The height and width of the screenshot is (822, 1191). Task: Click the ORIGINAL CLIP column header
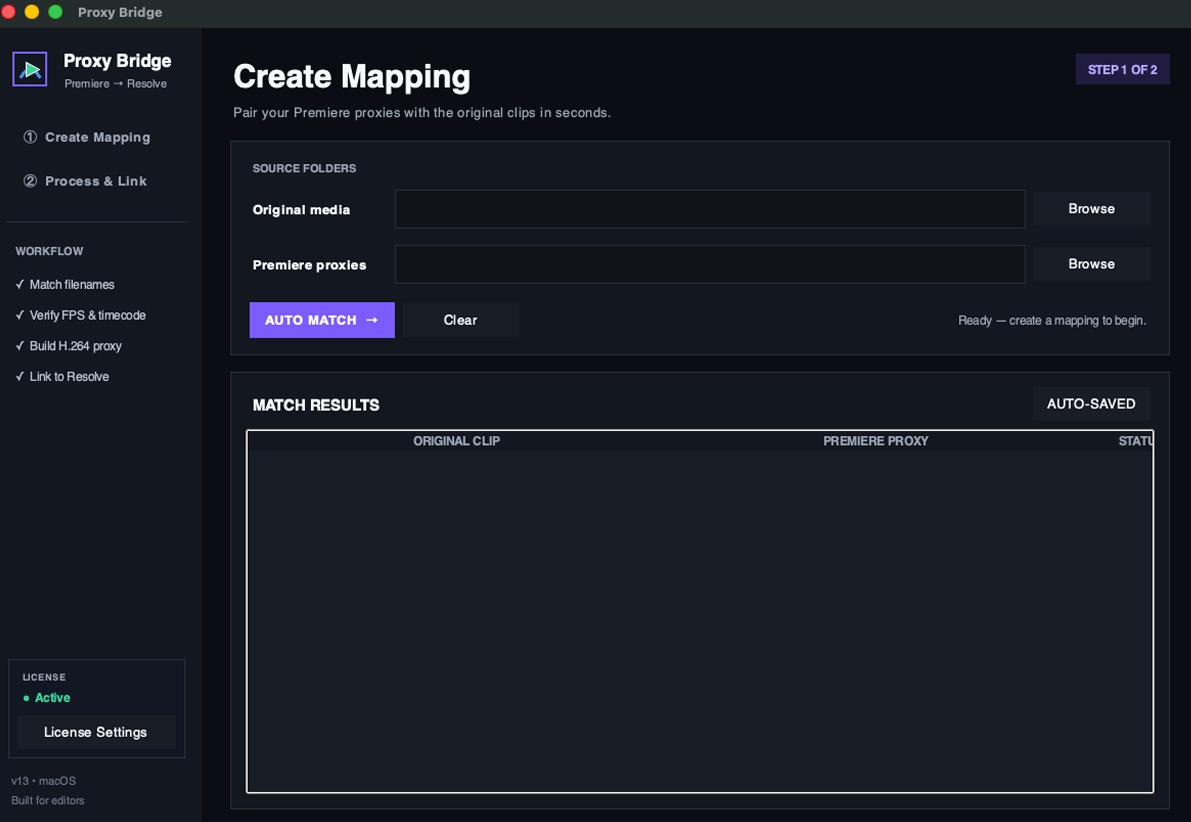coord(456,441)
